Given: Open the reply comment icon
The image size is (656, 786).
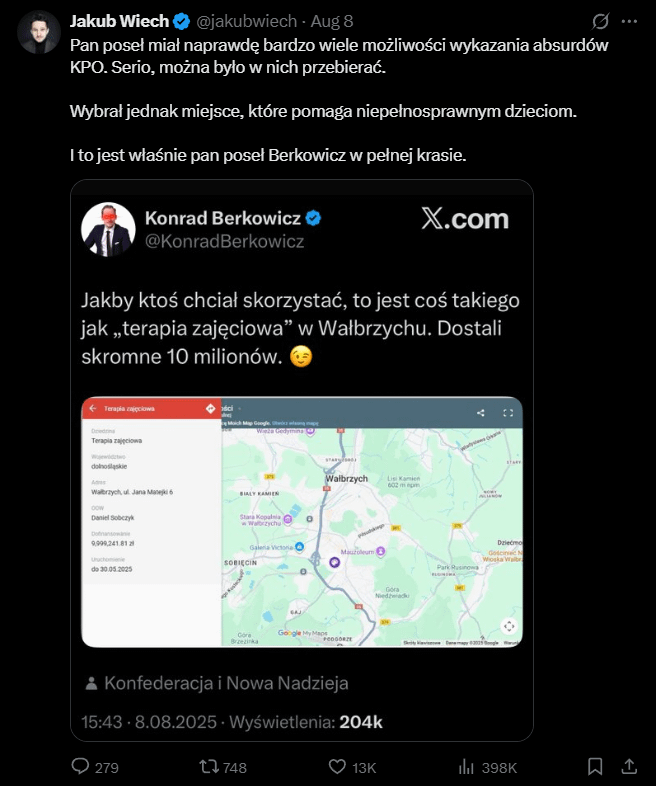Looking at the screenshot, I should 80,766.
